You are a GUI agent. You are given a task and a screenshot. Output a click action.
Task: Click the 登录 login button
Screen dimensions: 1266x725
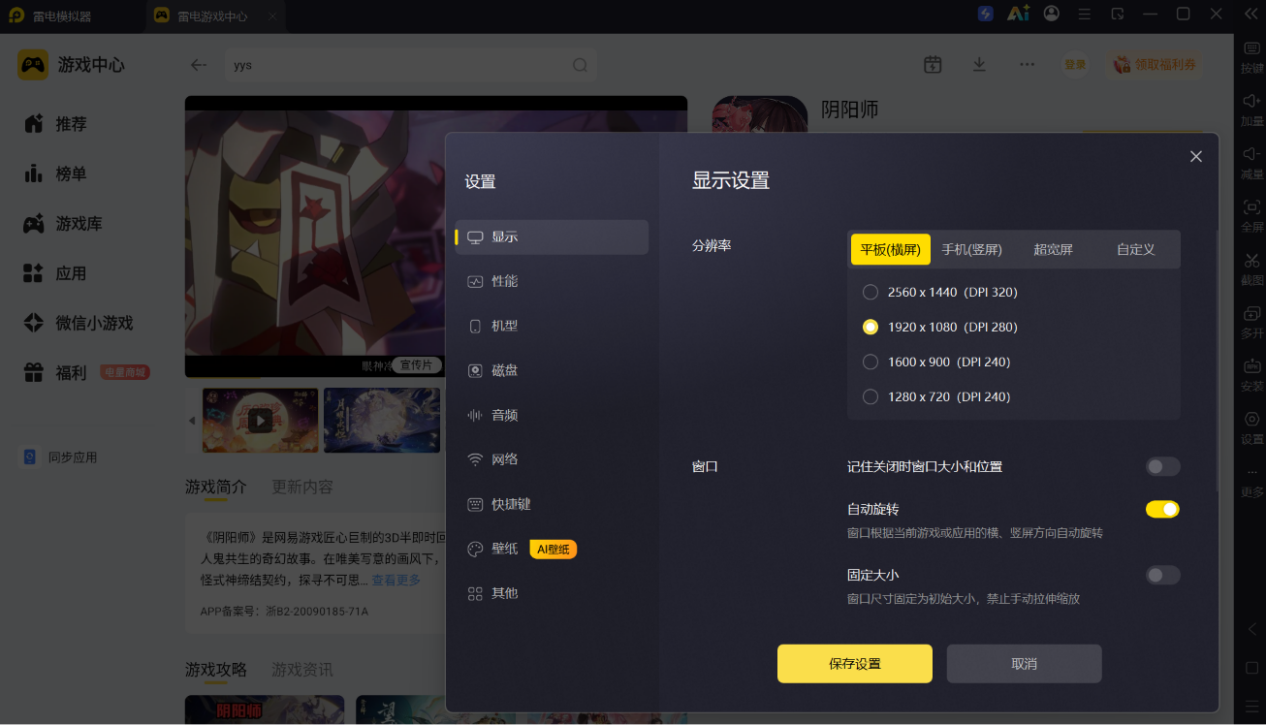pos(1075,64)
